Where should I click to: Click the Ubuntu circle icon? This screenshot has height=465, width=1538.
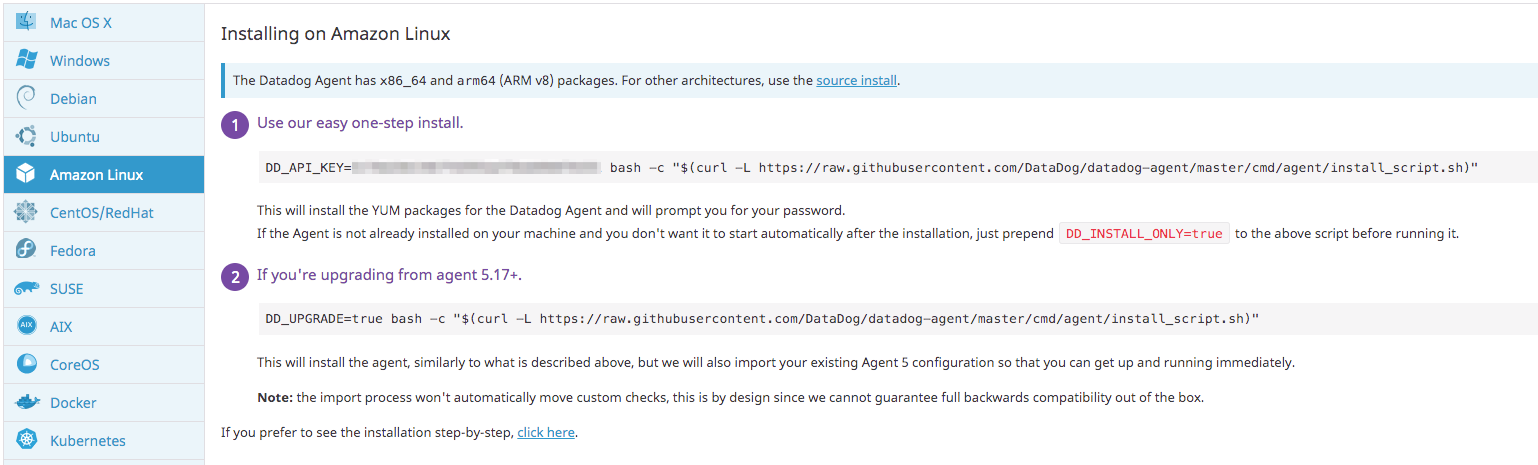tap(26, 136)
